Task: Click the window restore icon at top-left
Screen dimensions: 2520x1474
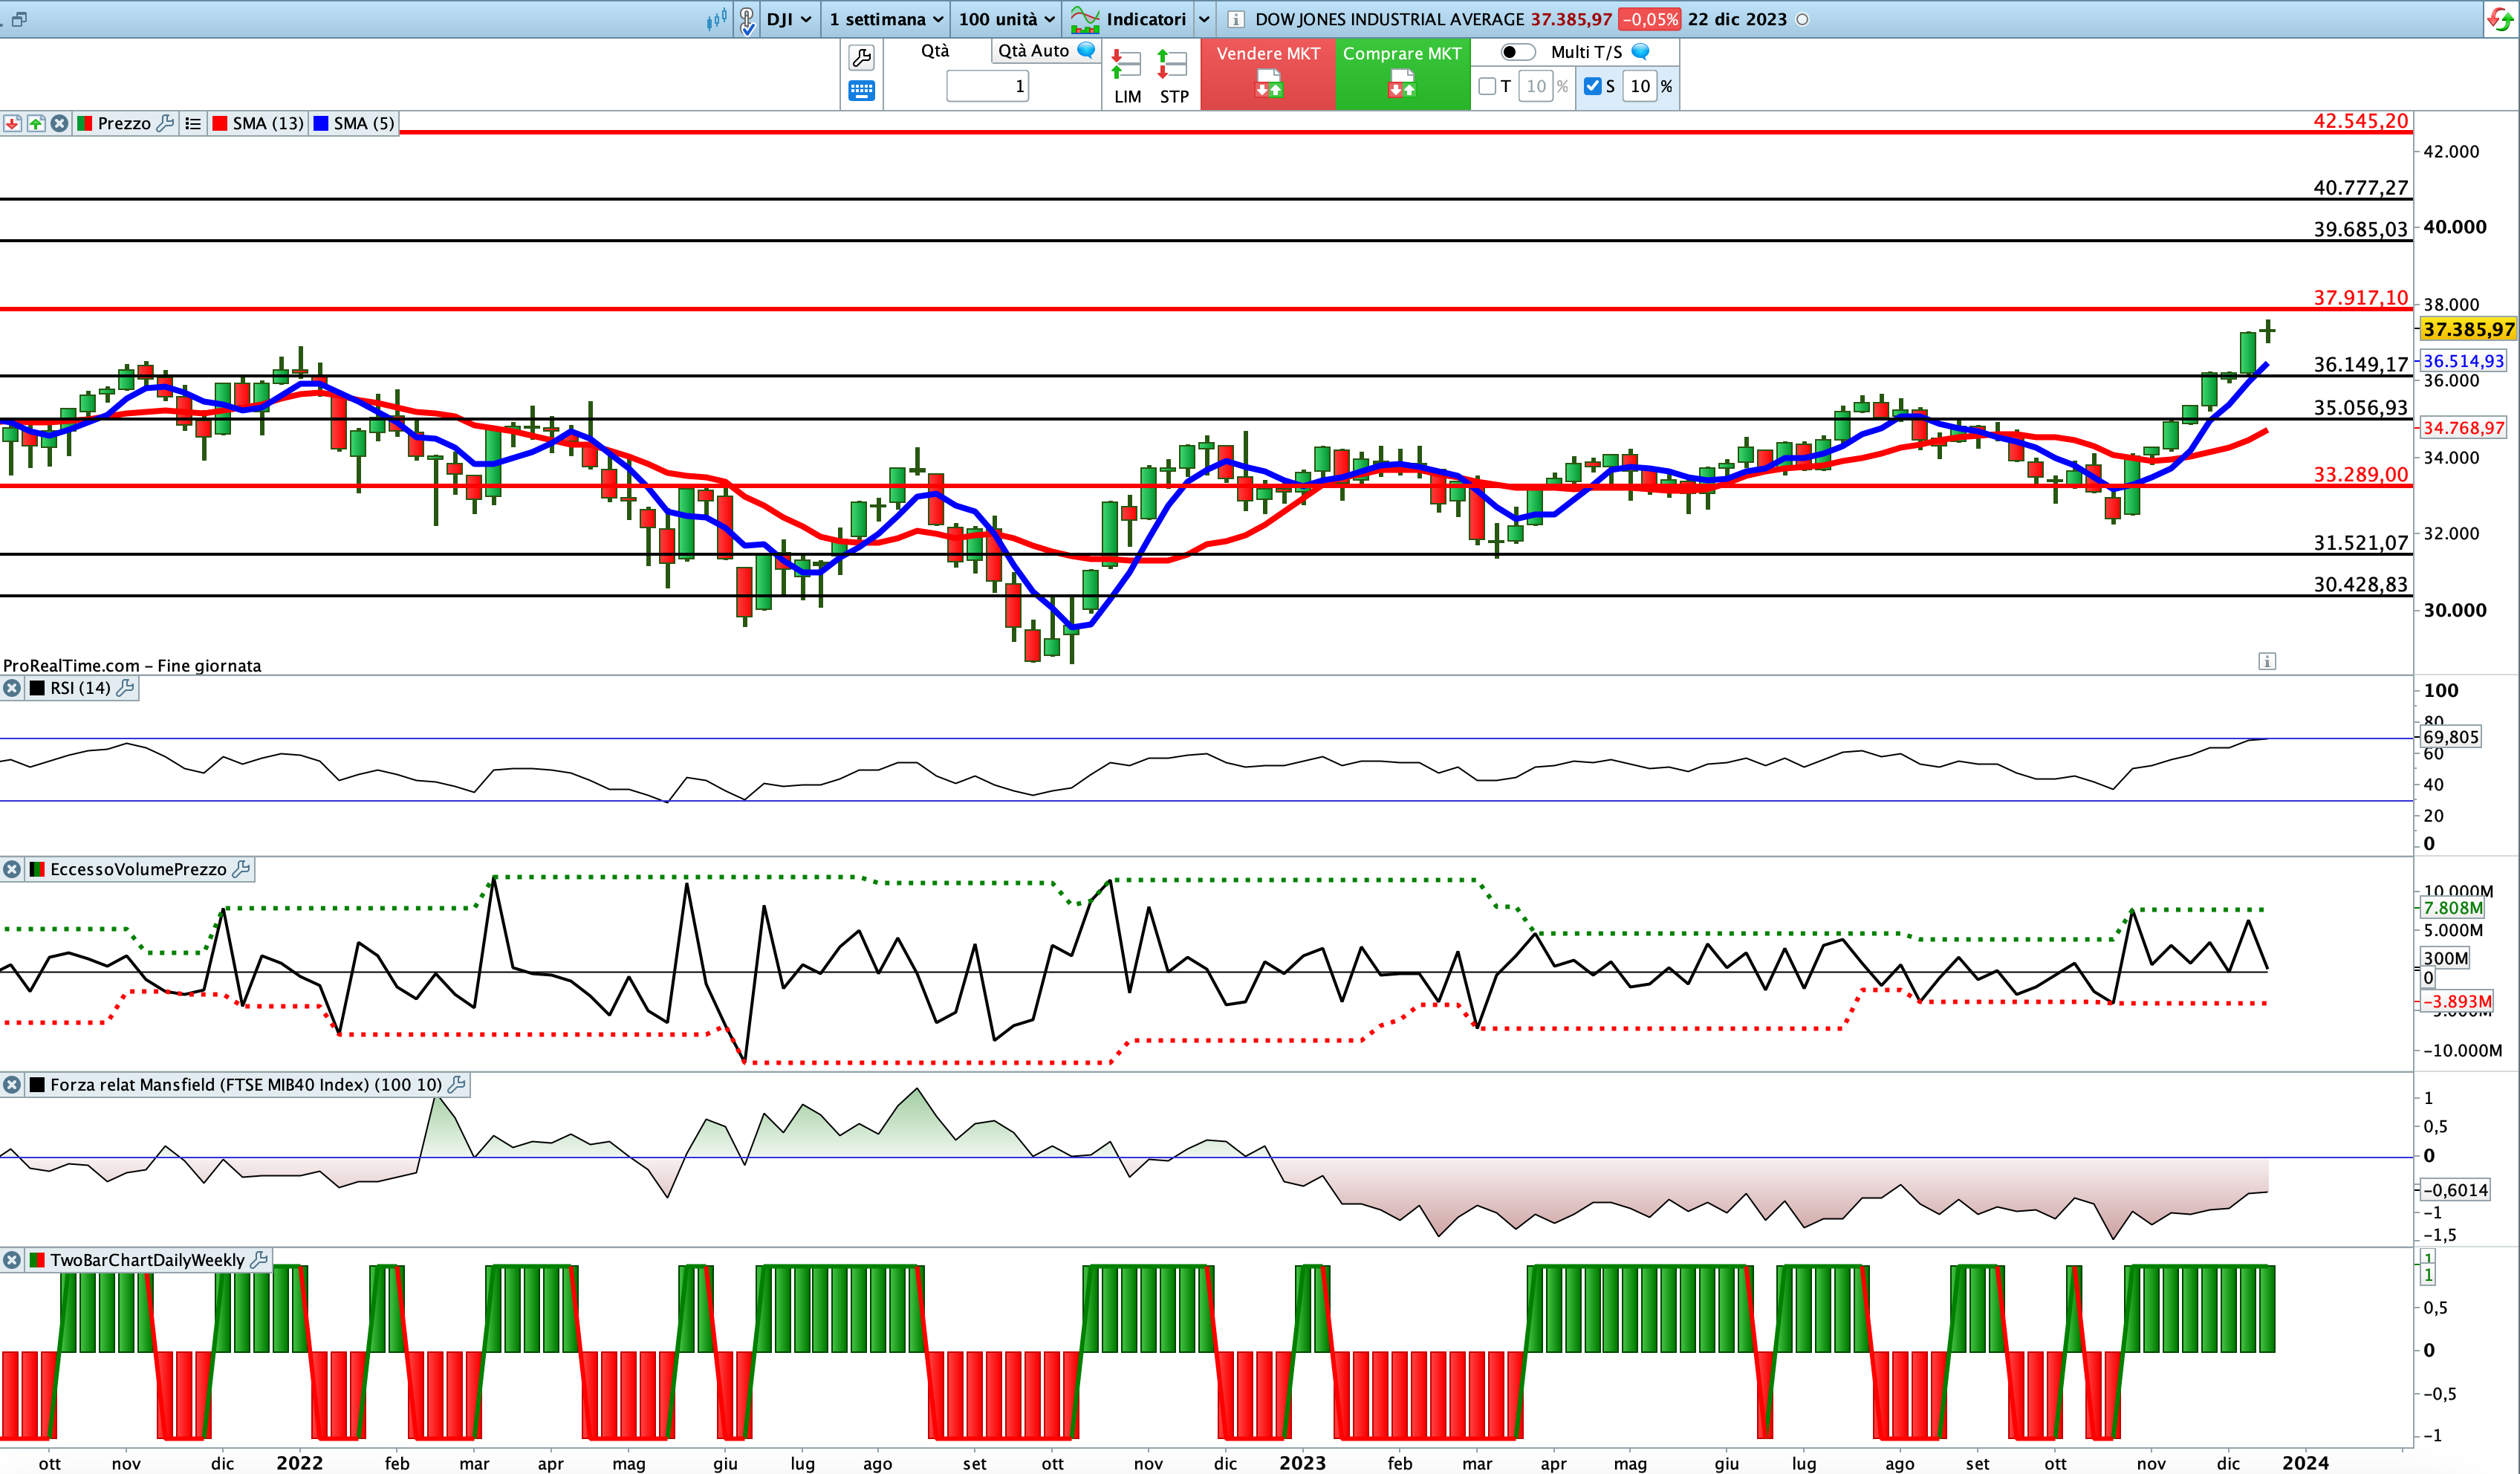Action: [19, 19]
